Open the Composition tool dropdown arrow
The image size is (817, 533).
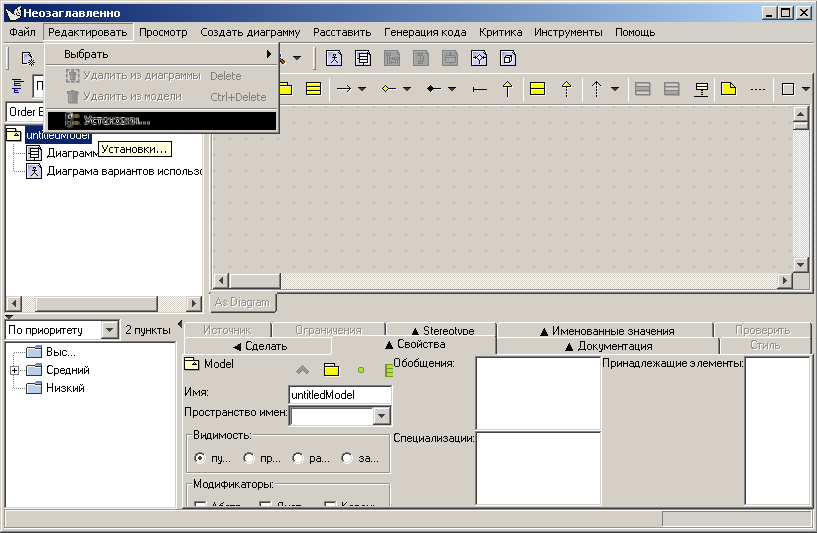(452, 89)
